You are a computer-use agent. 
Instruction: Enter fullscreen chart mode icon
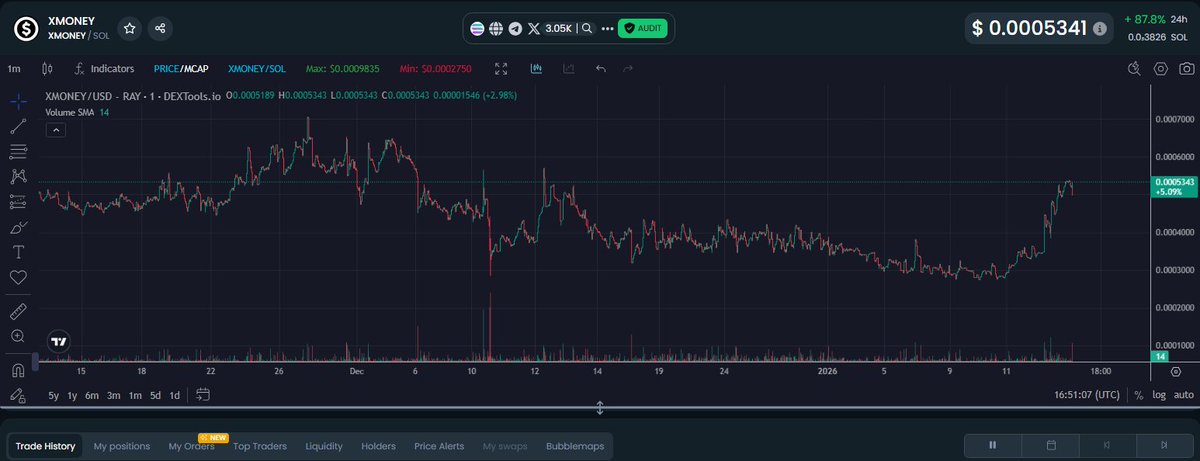[503, 69]
